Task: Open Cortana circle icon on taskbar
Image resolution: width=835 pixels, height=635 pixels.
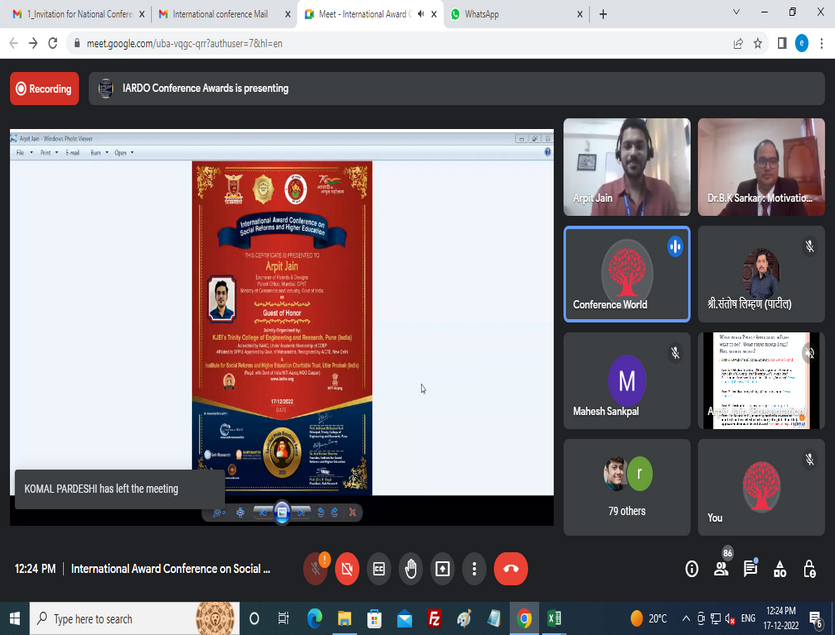Action: pos(254,618)
